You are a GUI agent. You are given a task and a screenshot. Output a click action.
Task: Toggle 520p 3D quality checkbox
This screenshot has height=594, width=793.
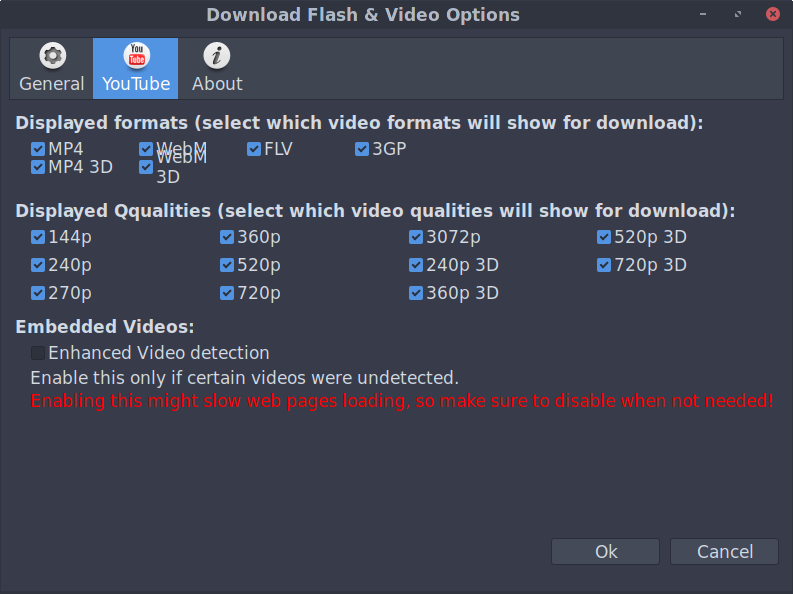[x=604, y=237]
